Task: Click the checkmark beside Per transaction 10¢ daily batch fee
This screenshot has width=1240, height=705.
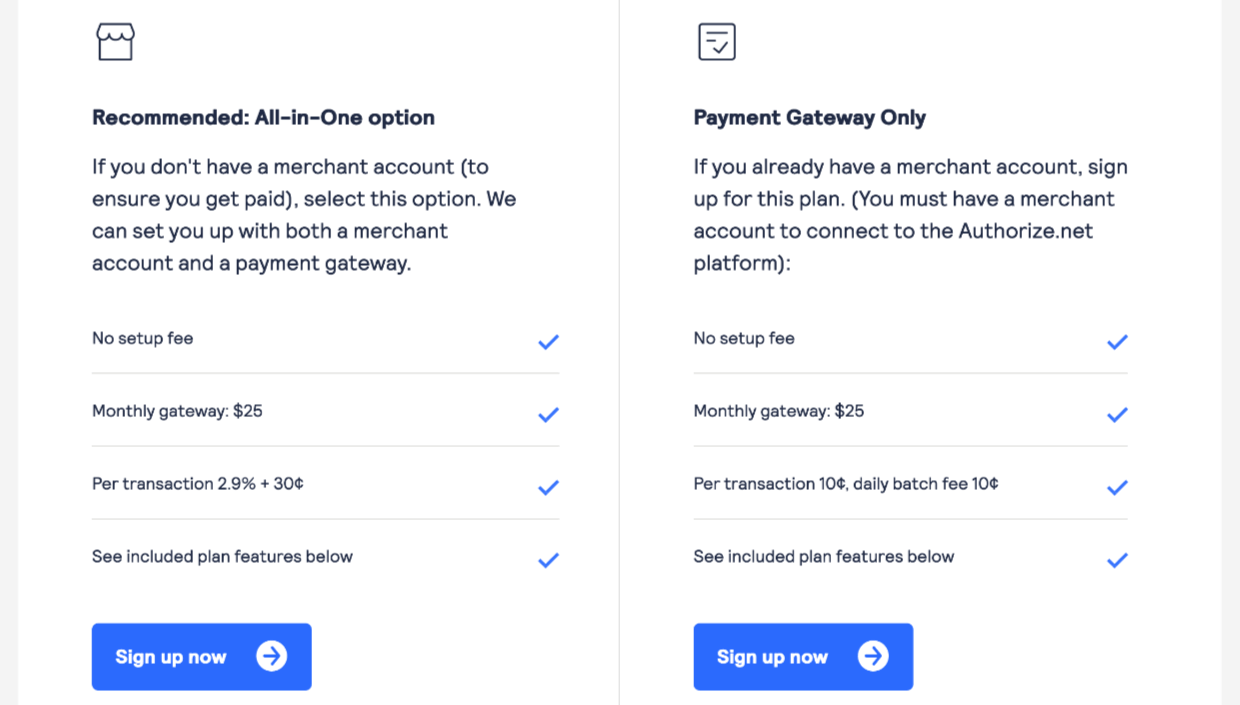Action: point(1117,487)
